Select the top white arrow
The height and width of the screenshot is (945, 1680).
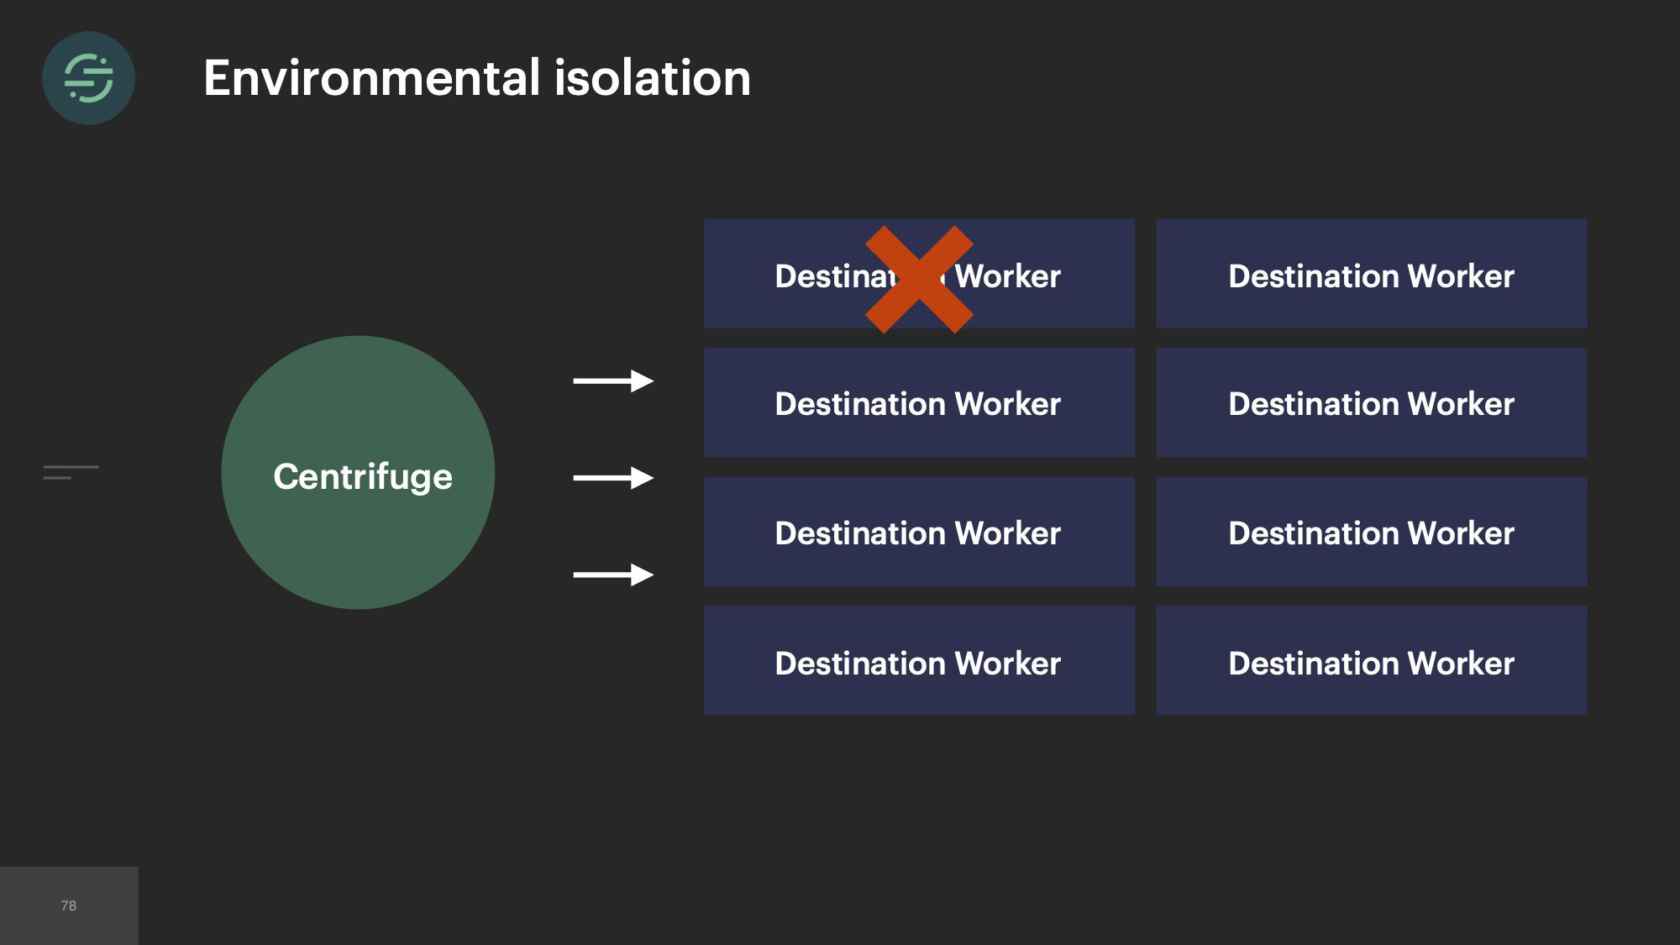[612, 381]
